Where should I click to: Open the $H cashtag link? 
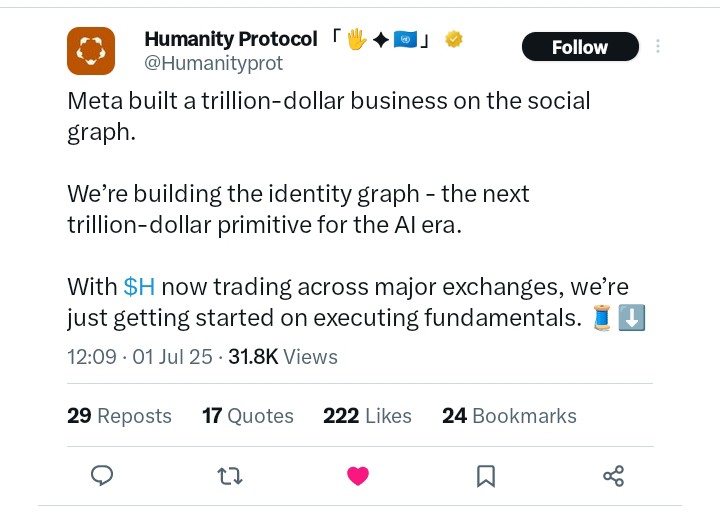click(x=139, y=287)
